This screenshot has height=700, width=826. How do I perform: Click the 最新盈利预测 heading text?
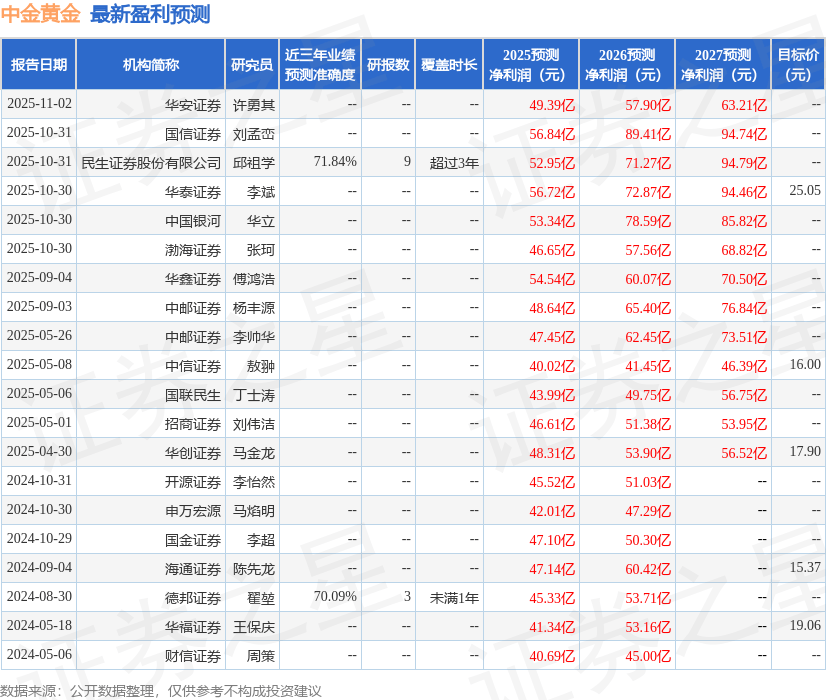tap(150, 15)
